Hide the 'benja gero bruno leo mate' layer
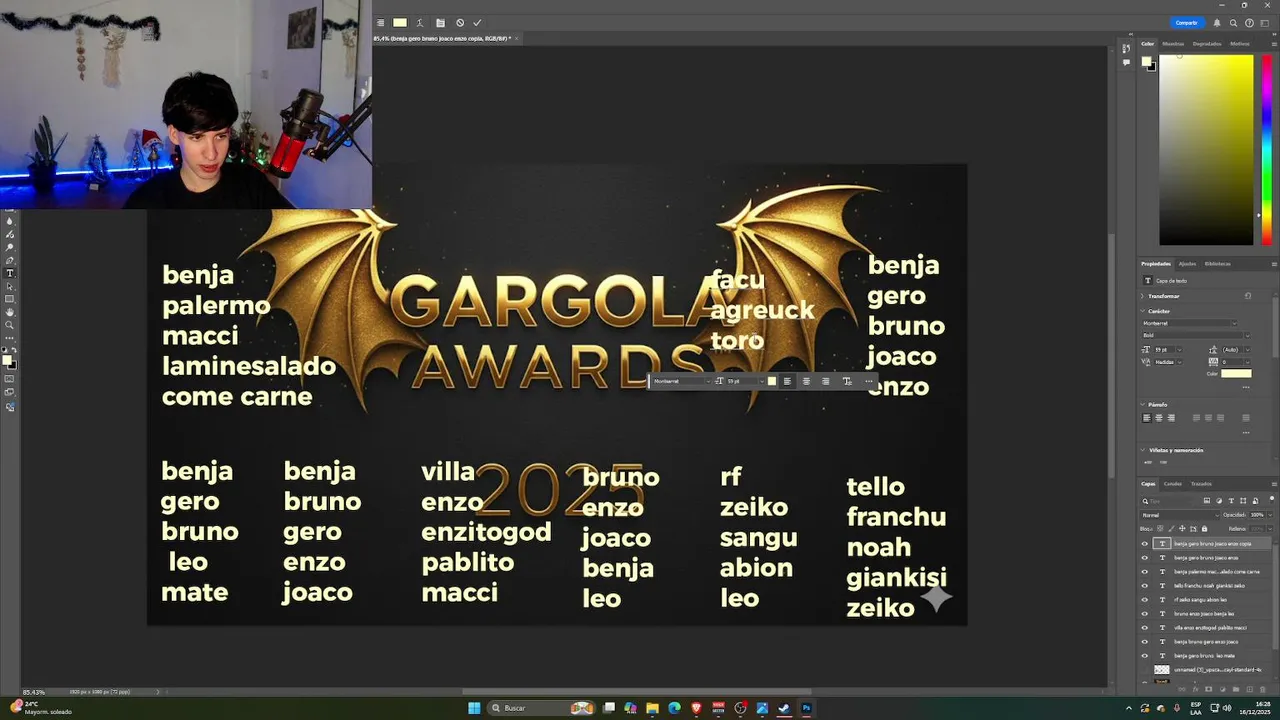 pyautogui.click(x=1145, y=656)
